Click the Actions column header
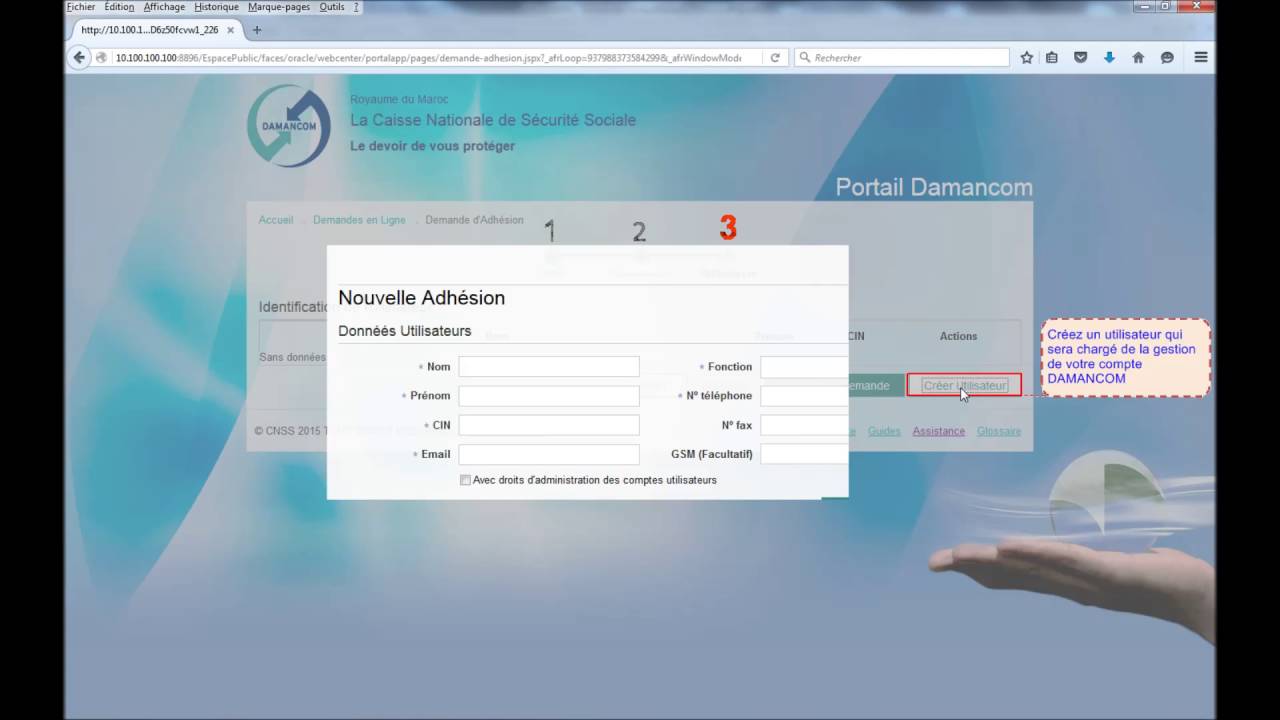 coord(958,336)
